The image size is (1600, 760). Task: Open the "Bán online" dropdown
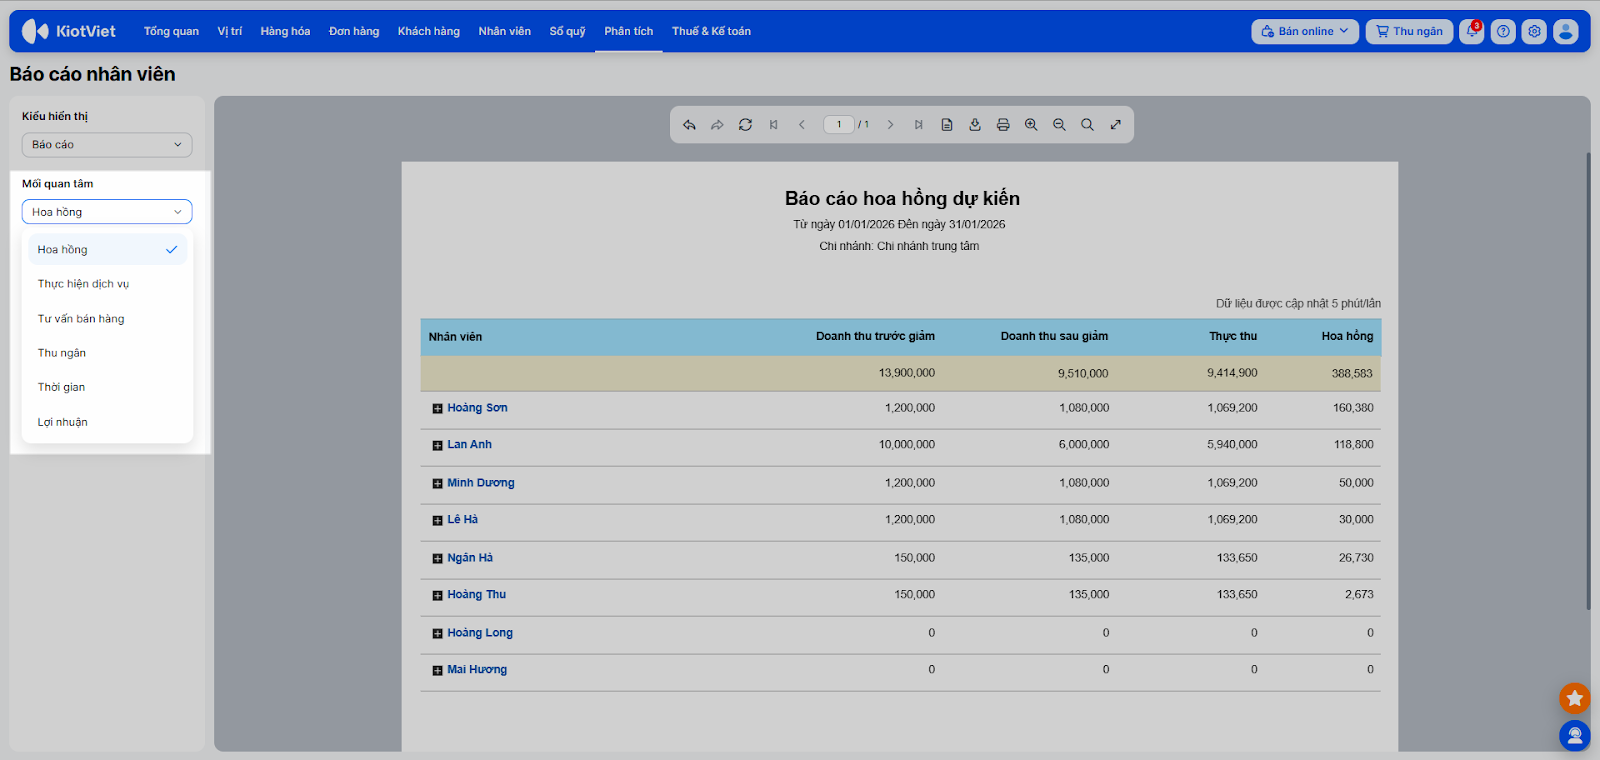pos(1305,32)
